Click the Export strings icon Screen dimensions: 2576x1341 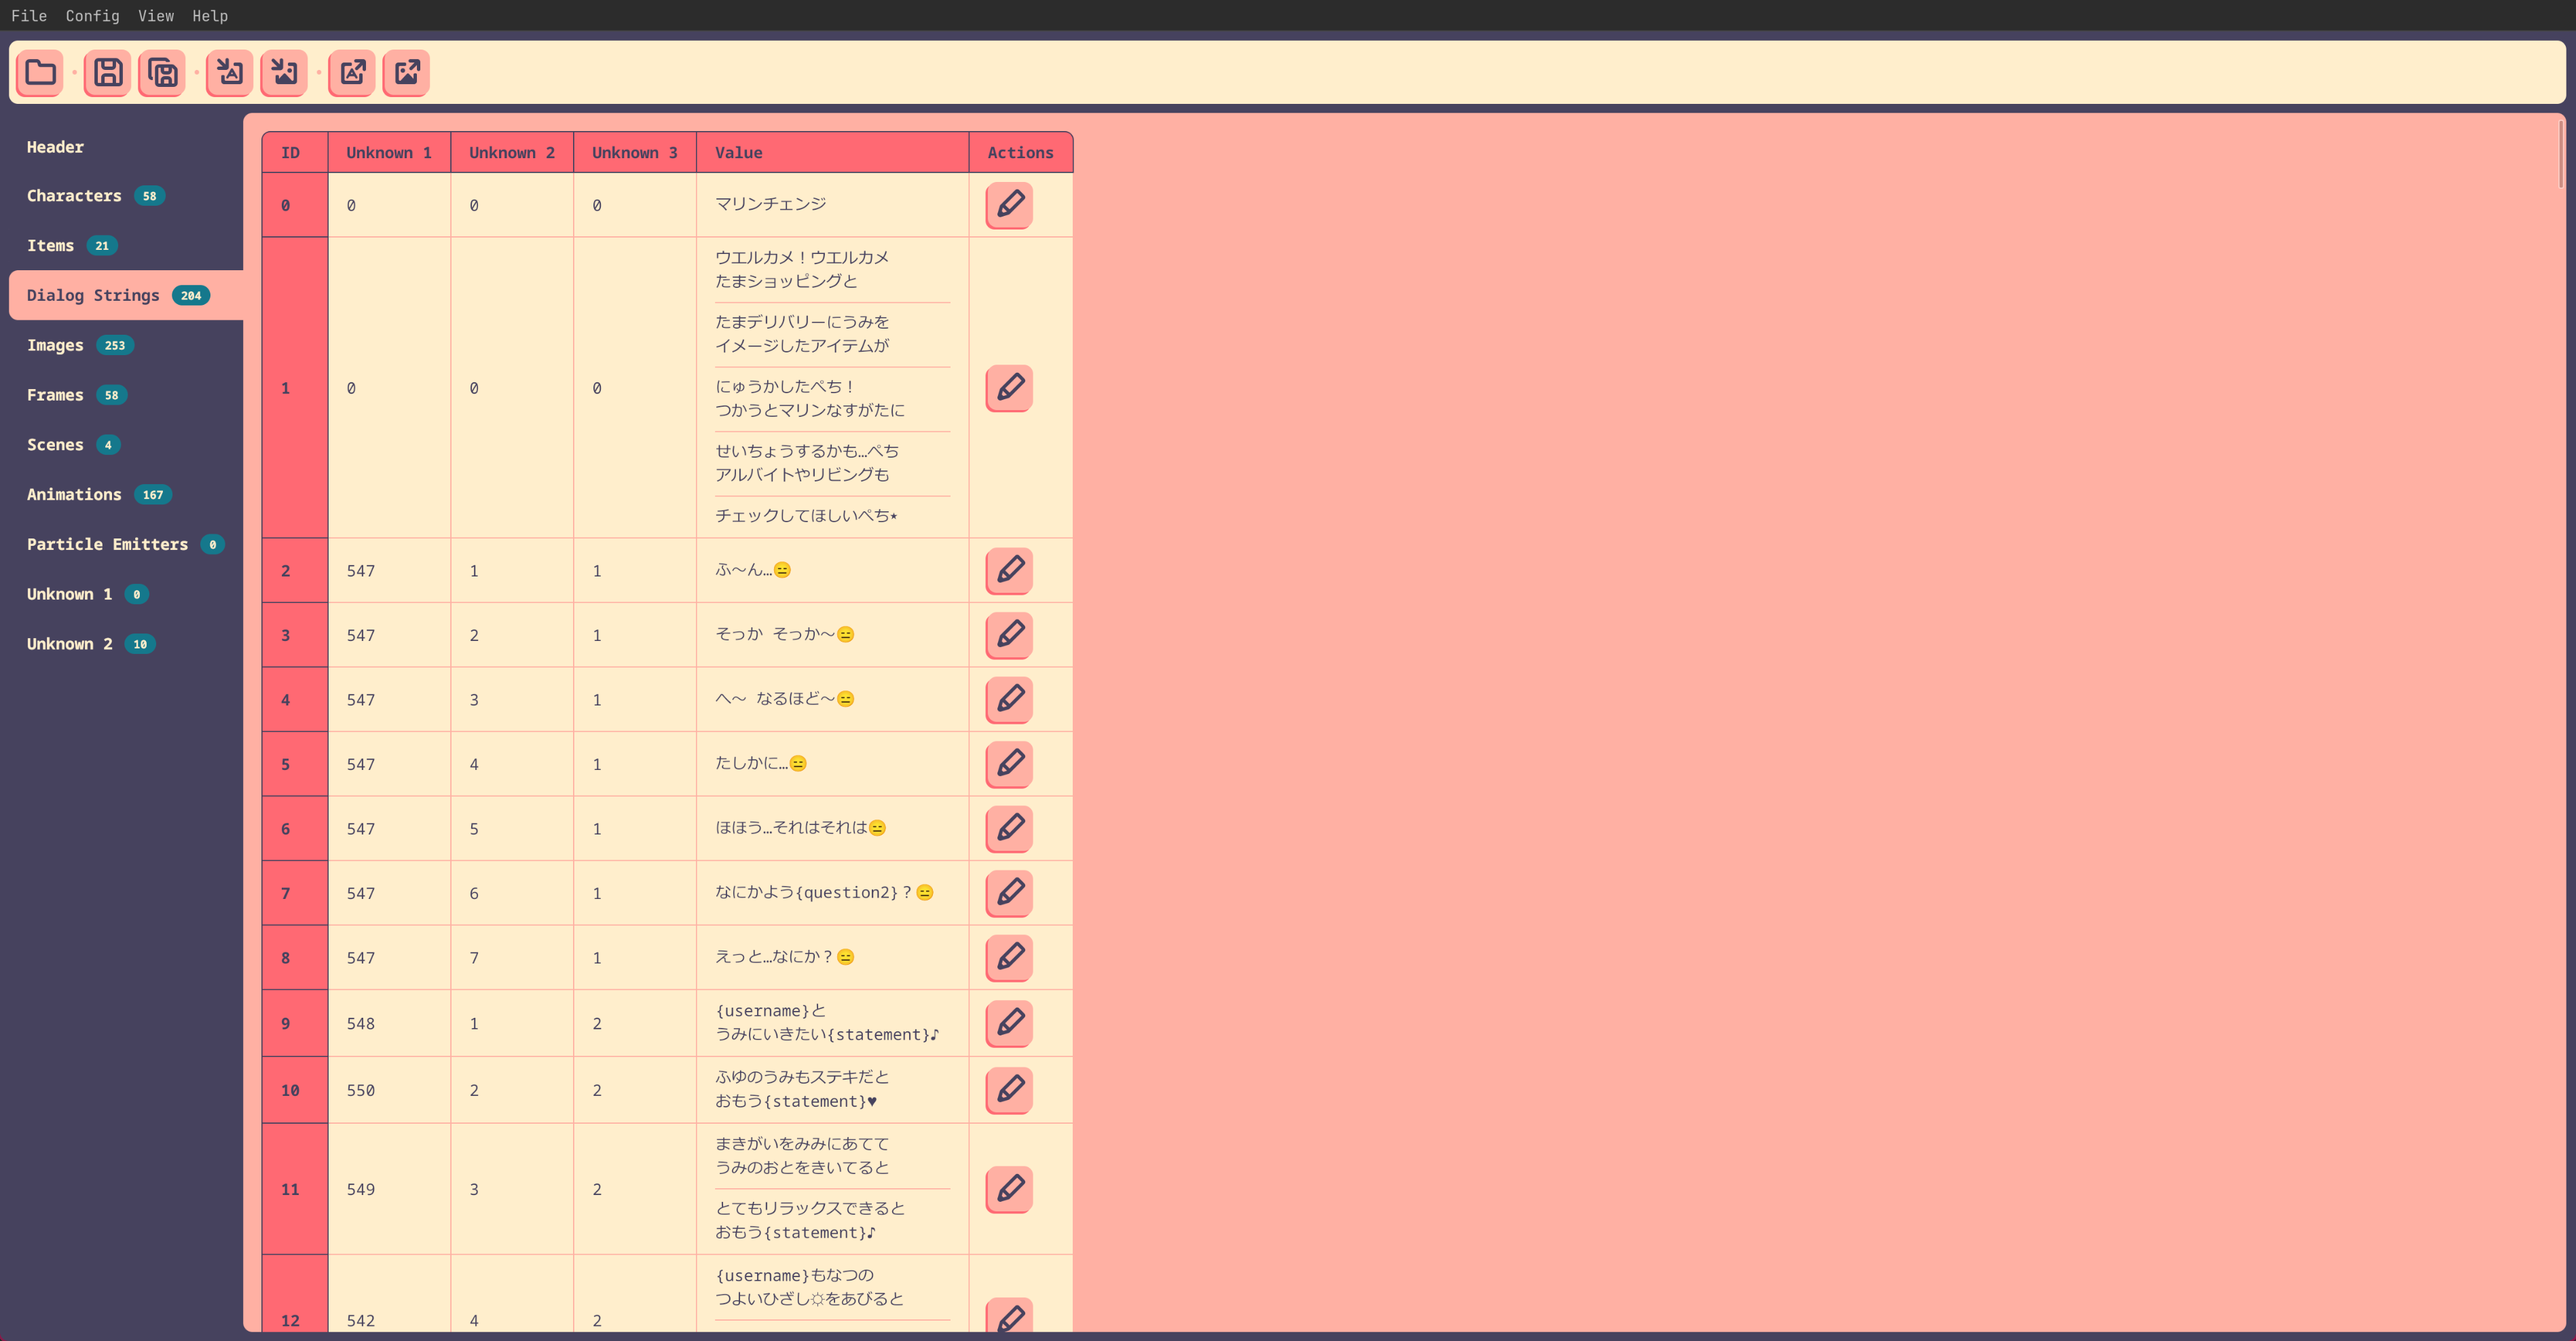point(352,72)
